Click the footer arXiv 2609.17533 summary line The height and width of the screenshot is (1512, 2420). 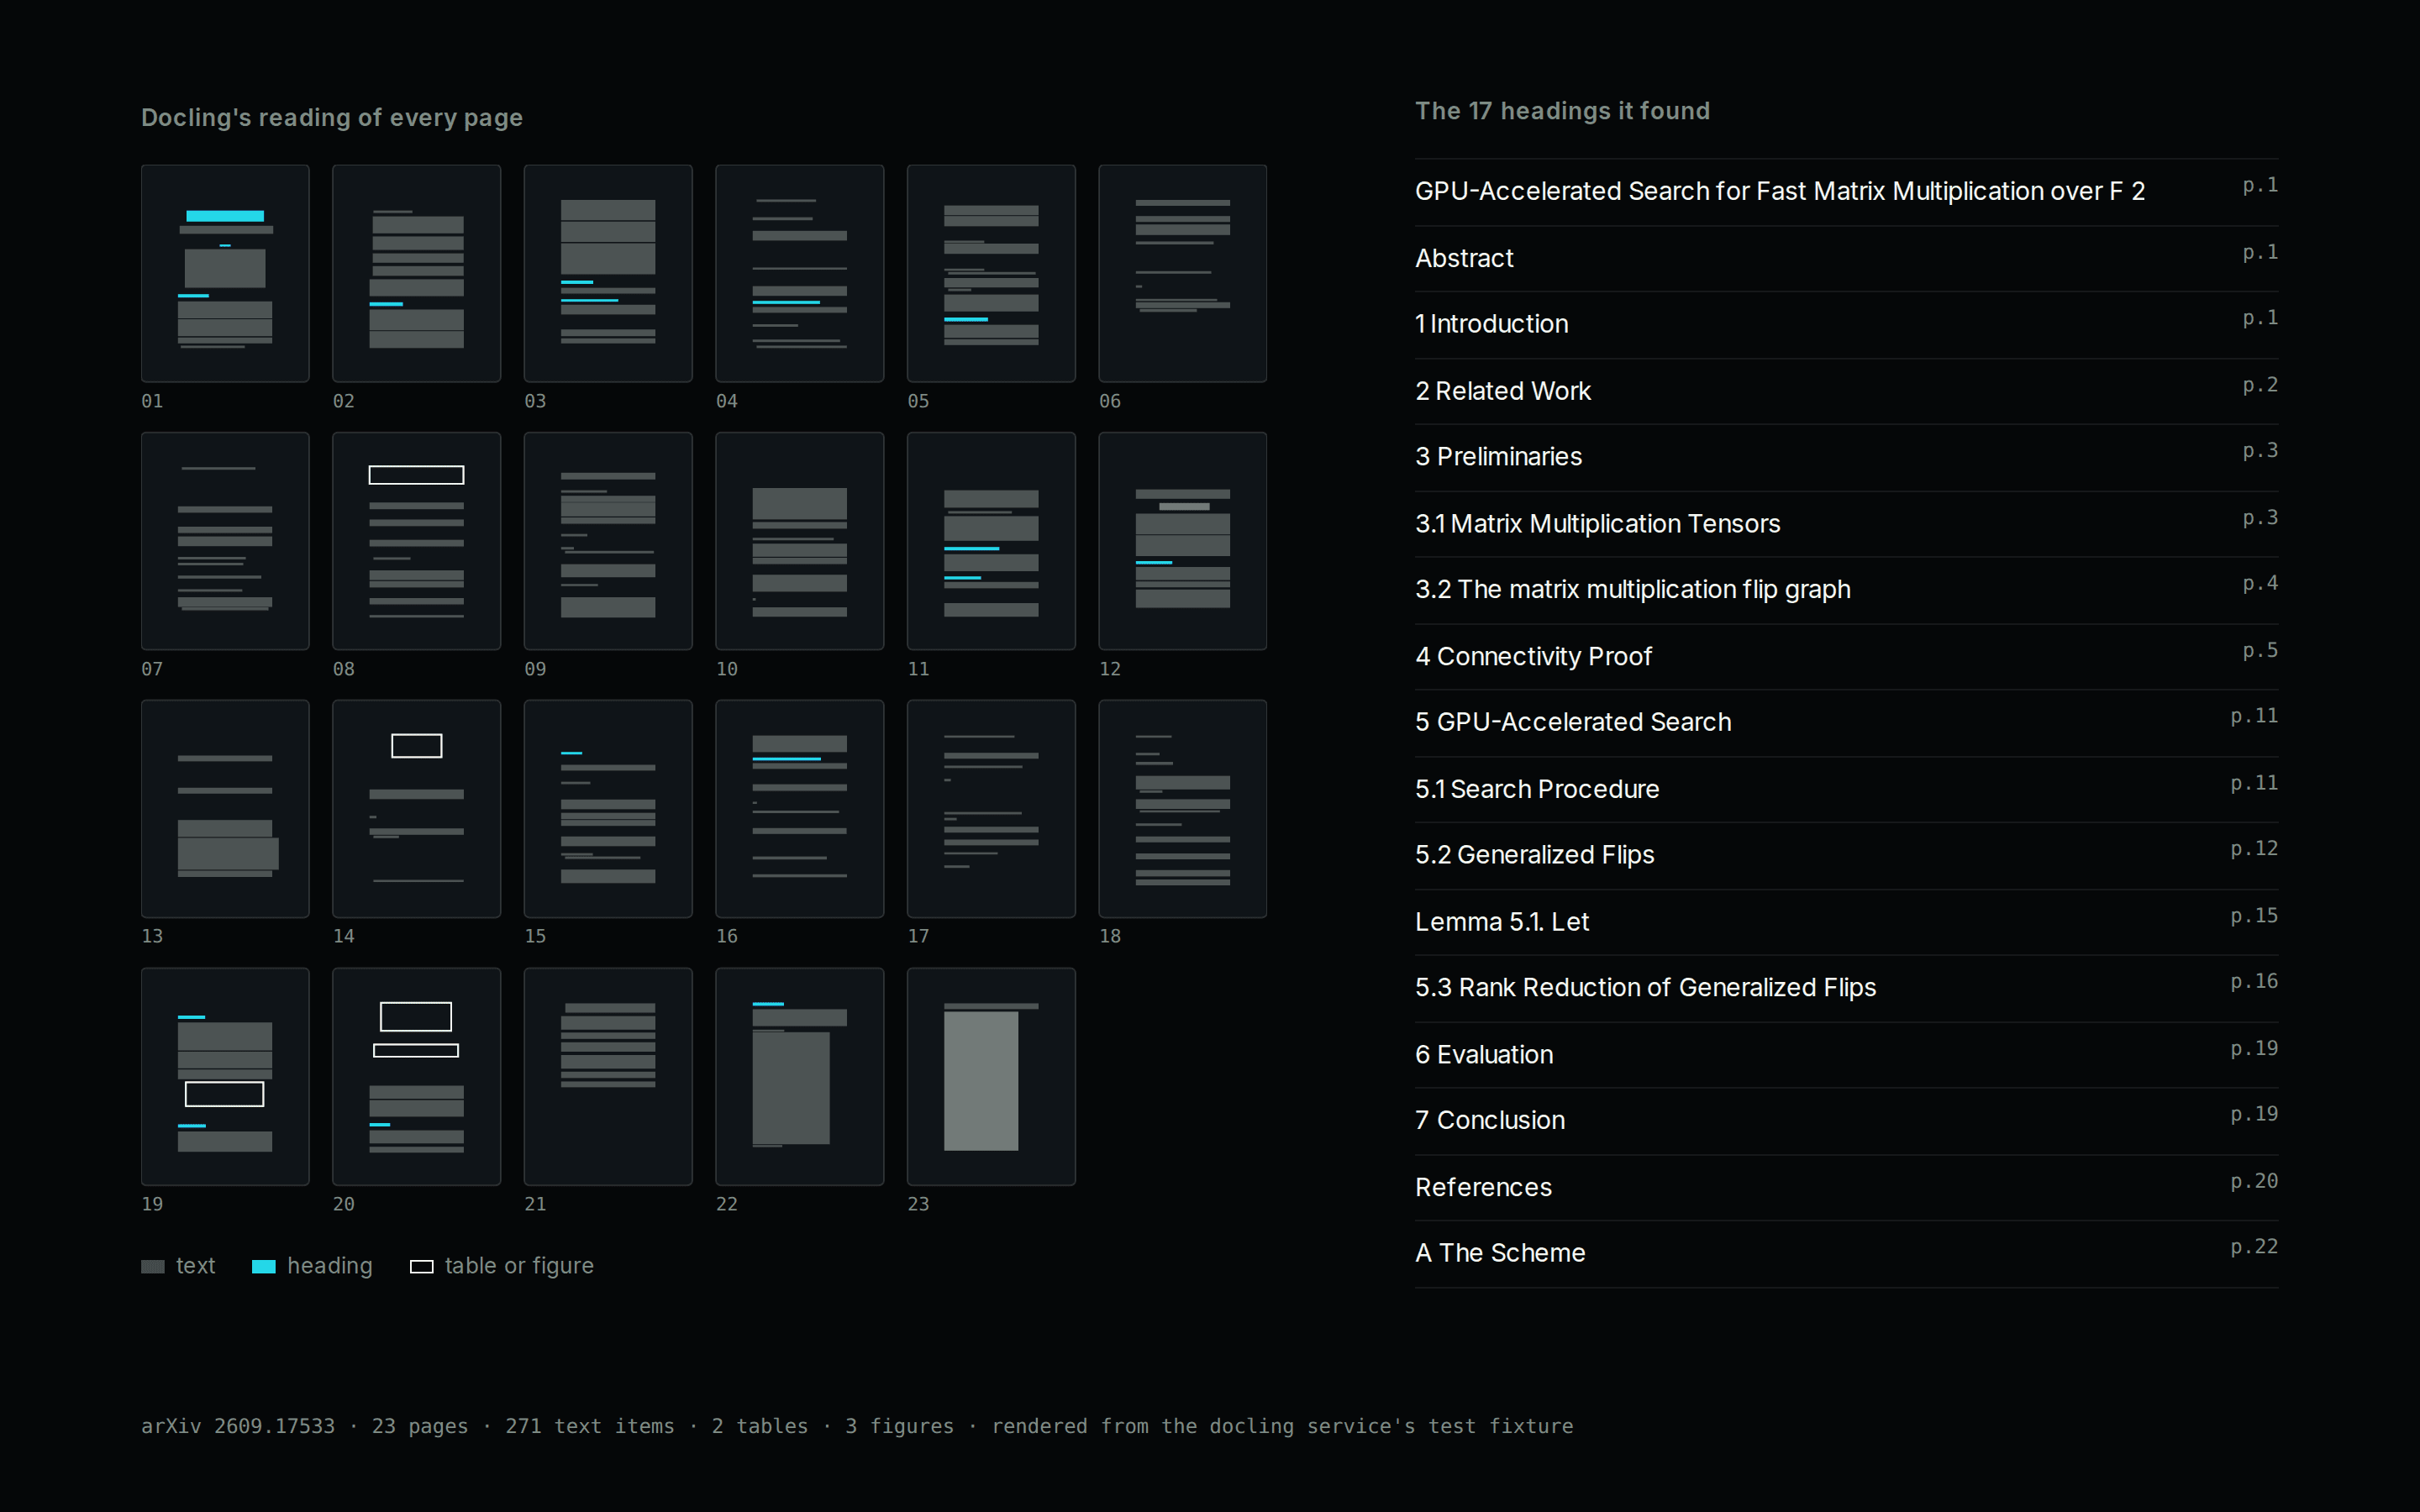pos(857,1426)
